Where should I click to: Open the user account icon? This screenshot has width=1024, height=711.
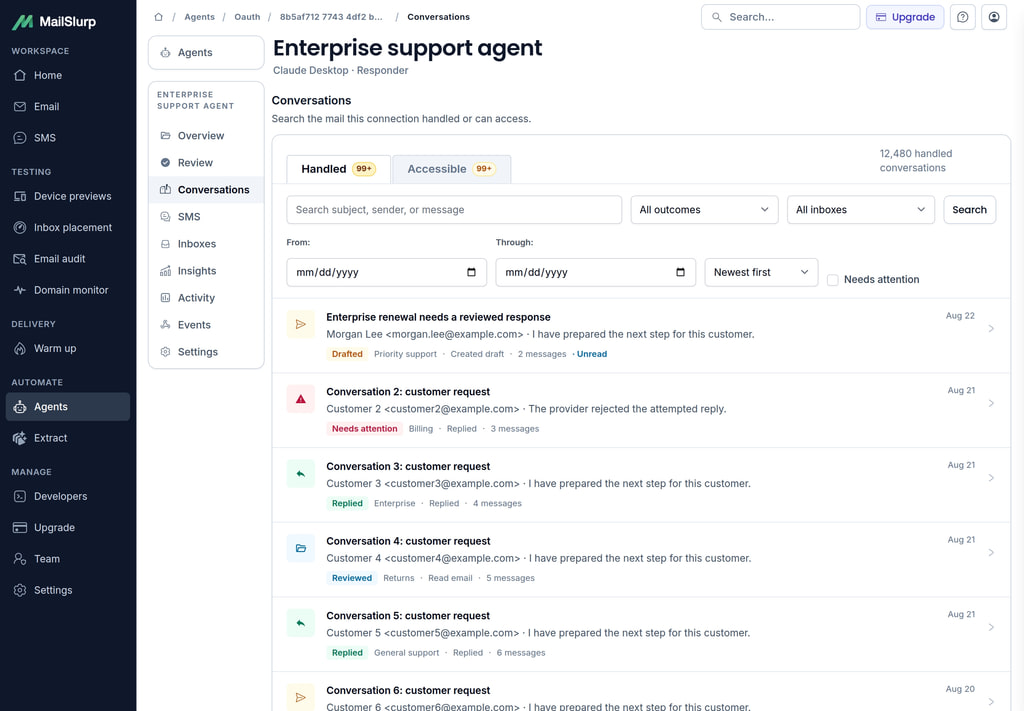click(994, 17)
